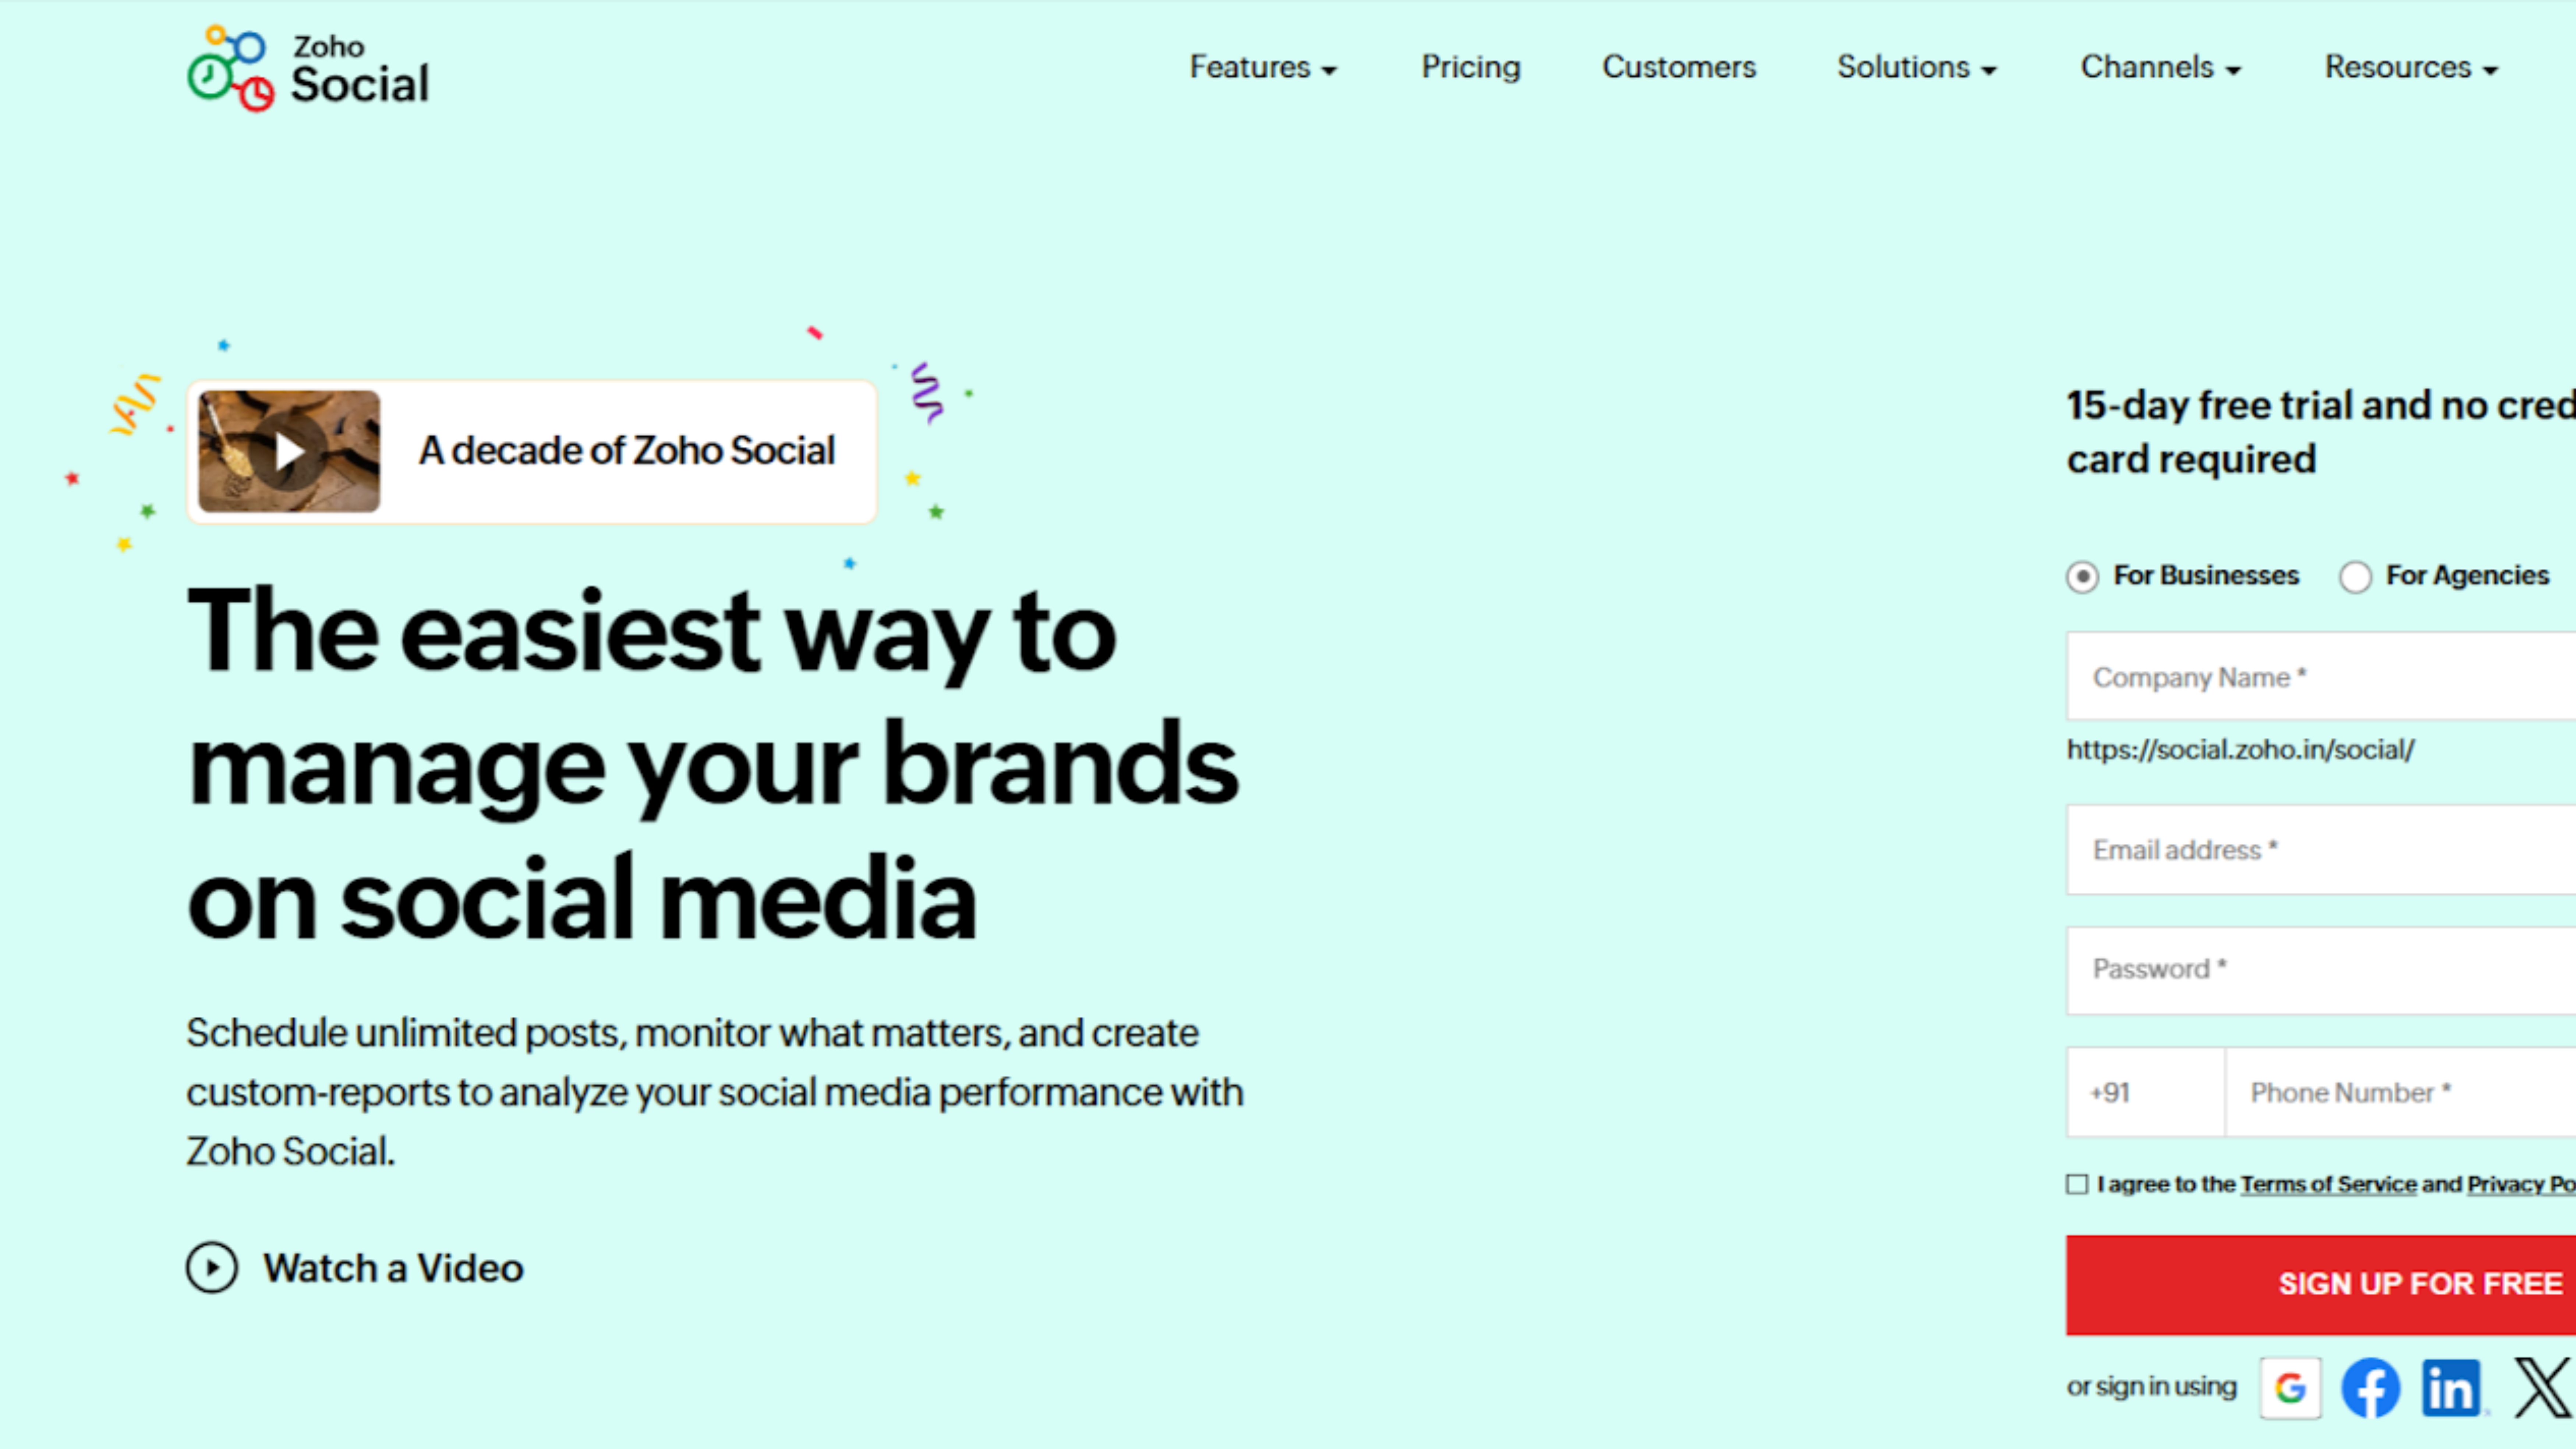Select the For Businesses radio button
The height and width of the screenshot is (1449, 2576).
click(x=2083, y=577)
